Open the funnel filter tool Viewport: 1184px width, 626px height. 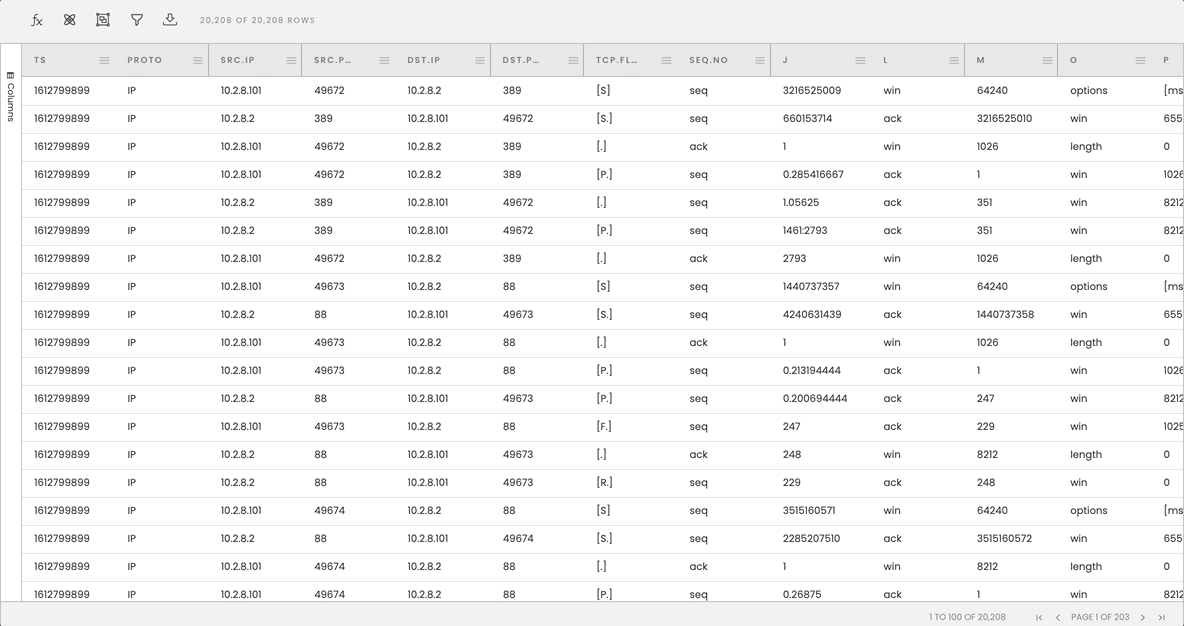(x=137, y=20)
